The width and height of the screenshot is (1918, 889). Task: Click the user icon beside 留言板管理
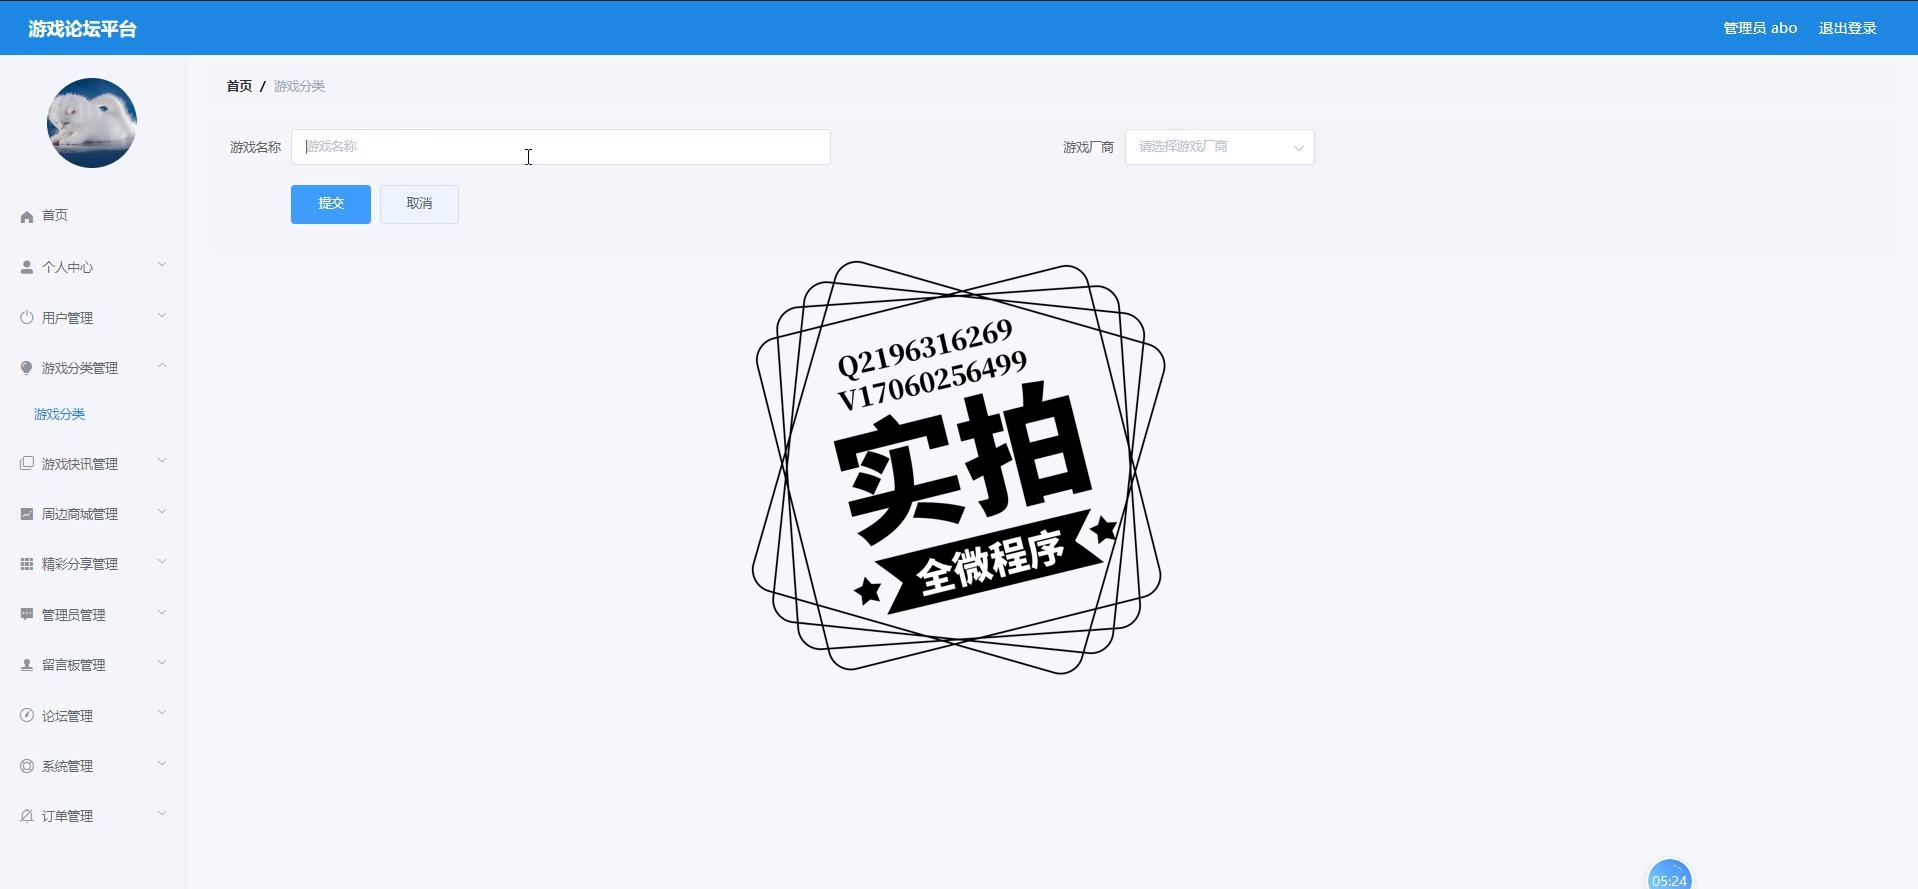click(27, 665)
